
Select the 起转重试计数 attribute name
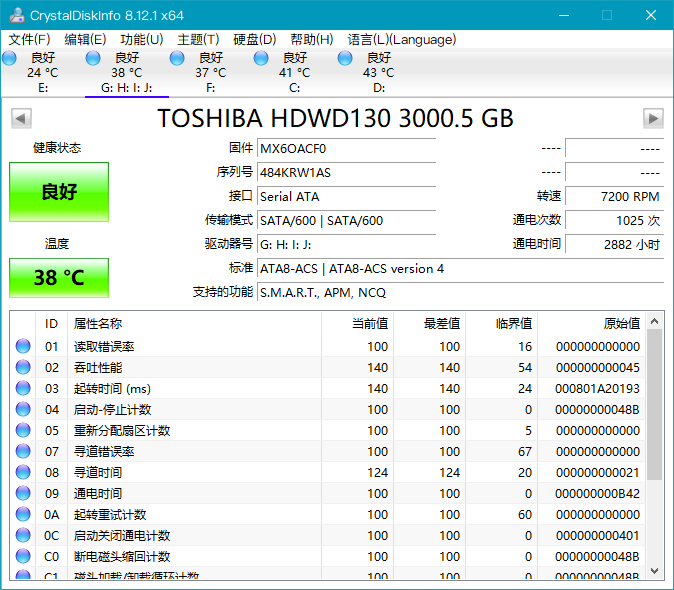[x=110, y=515]
